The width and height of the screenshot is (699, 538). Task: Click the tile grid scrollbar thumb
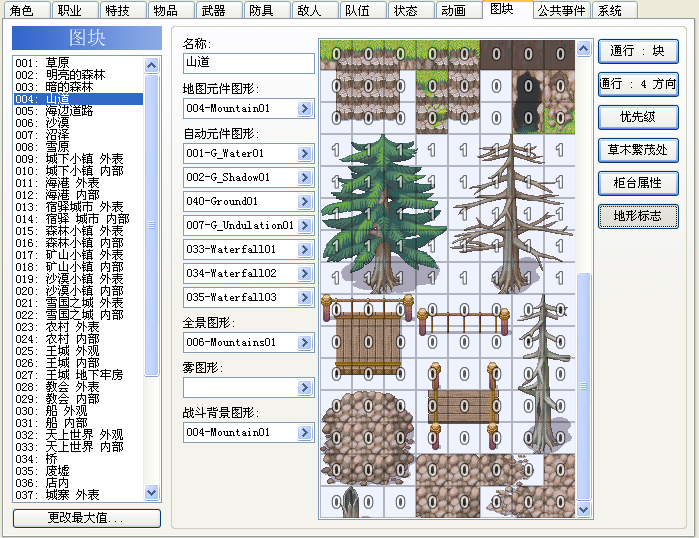[584, 386]
